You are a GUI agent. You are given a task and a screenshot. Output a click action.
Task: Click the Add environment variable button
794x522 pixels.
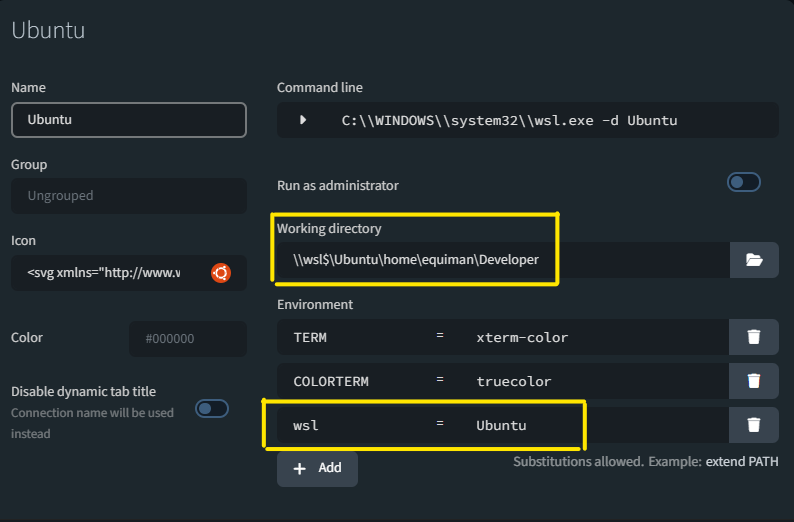point(317,468)
